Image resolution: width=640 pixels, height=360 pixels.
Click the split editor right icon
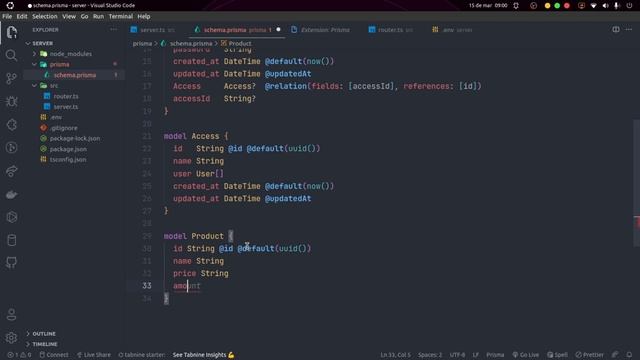(x=616, y=29)
